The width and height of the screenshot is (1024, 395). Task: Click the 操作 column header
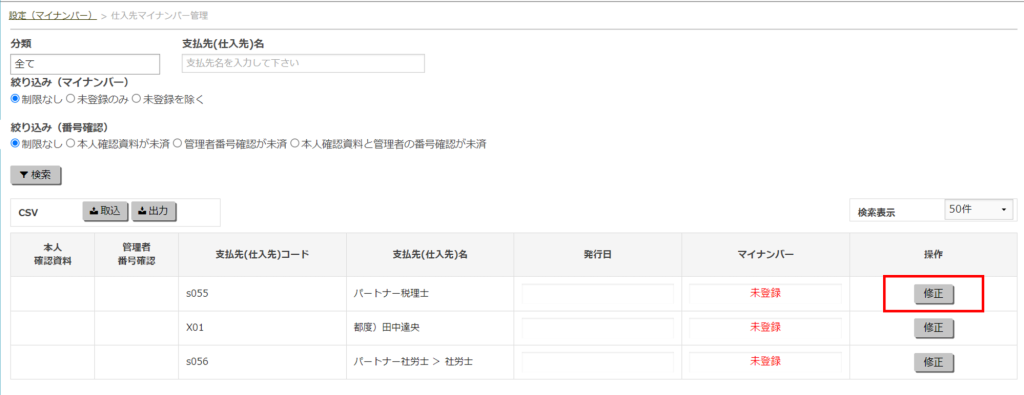coord(933,255)
